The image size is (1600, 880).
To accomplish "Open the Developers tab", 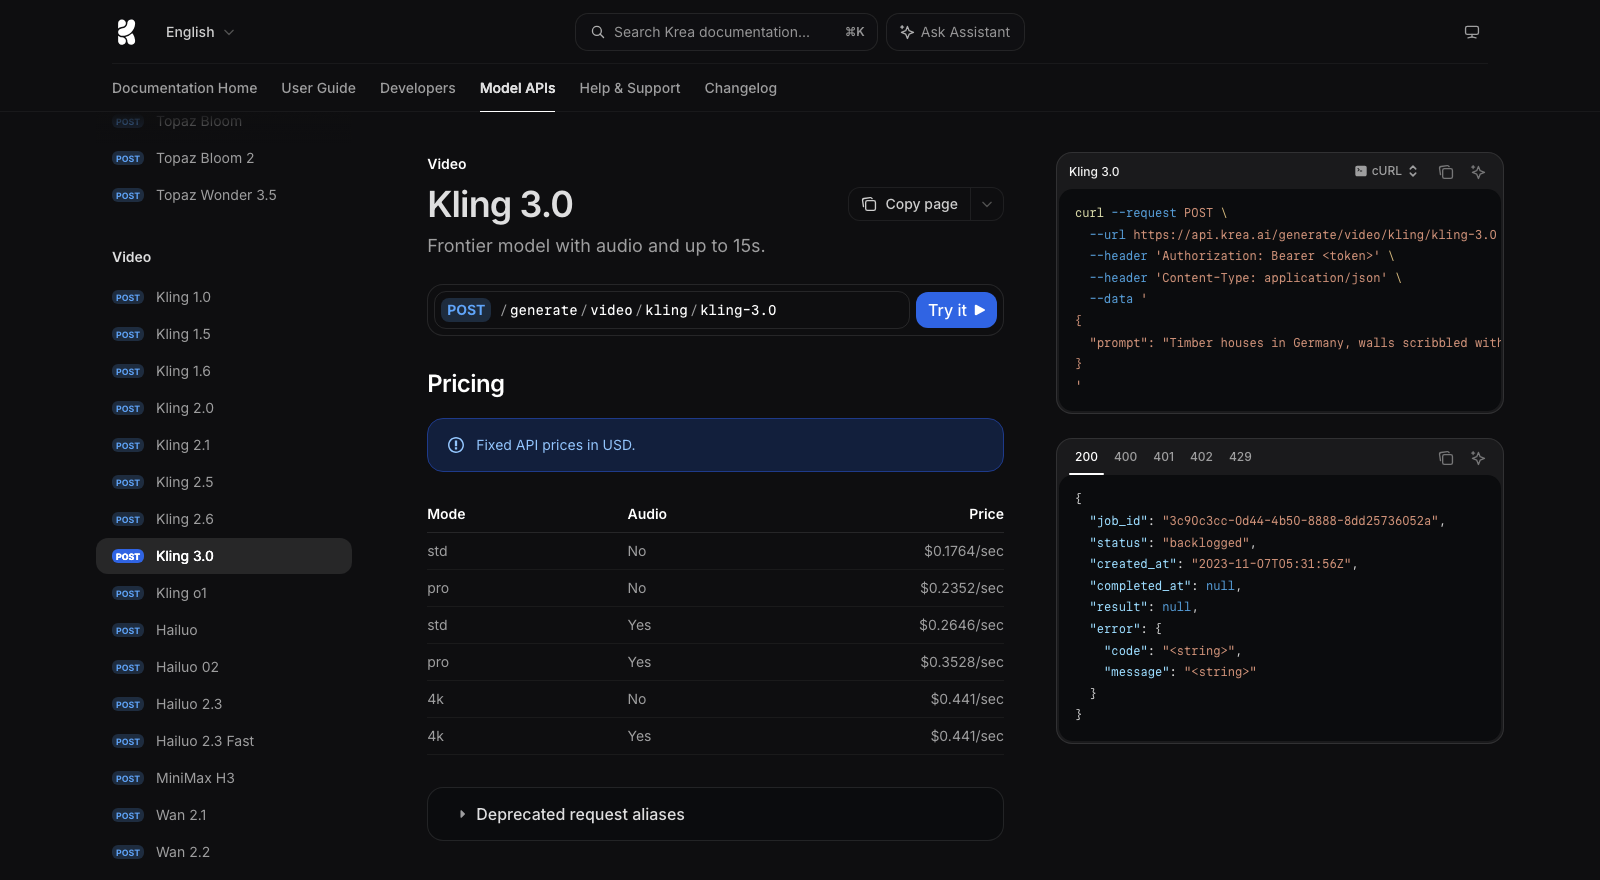I will click(418, 88).
